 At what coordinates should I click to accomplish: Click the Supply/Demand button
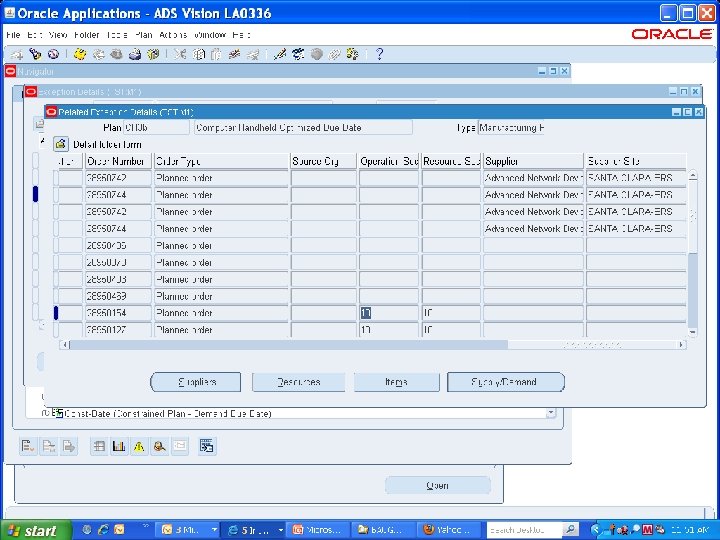506,382
